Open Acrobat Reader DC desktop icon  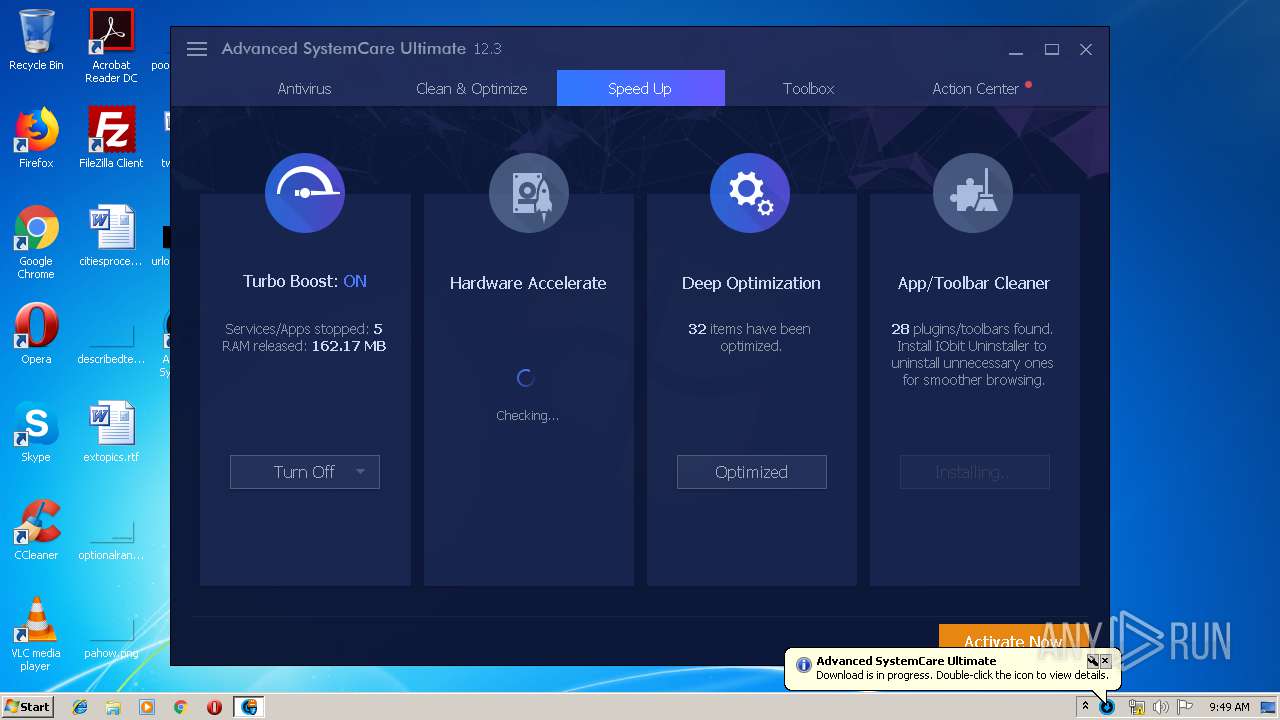coord(111,46)
